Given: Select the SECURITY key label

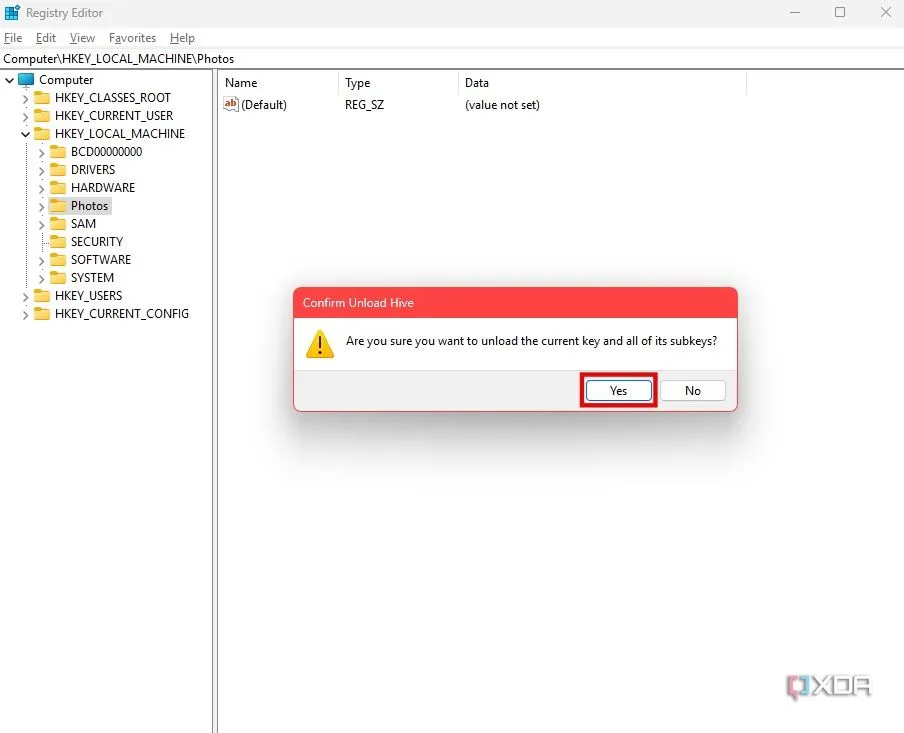Looking at the screenshot, I should pyautogui.click(x=97, y=241).
